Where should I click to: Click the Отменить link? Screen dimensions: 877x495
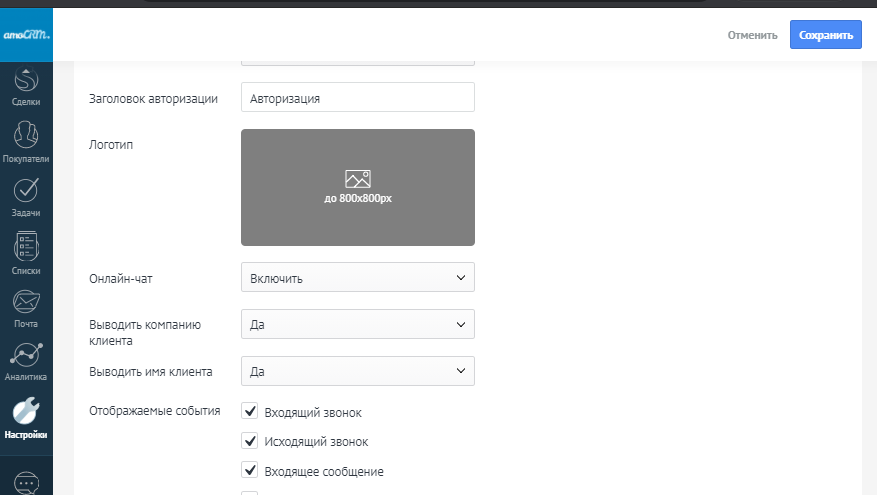coord(752,35)
